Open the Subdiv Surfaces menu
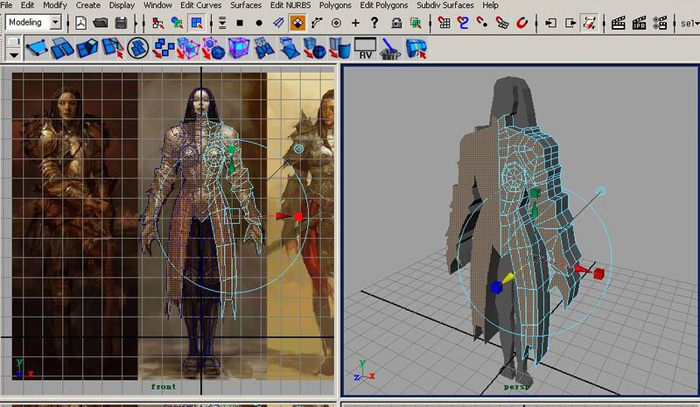700x407 pixels. tap(445, 5)
